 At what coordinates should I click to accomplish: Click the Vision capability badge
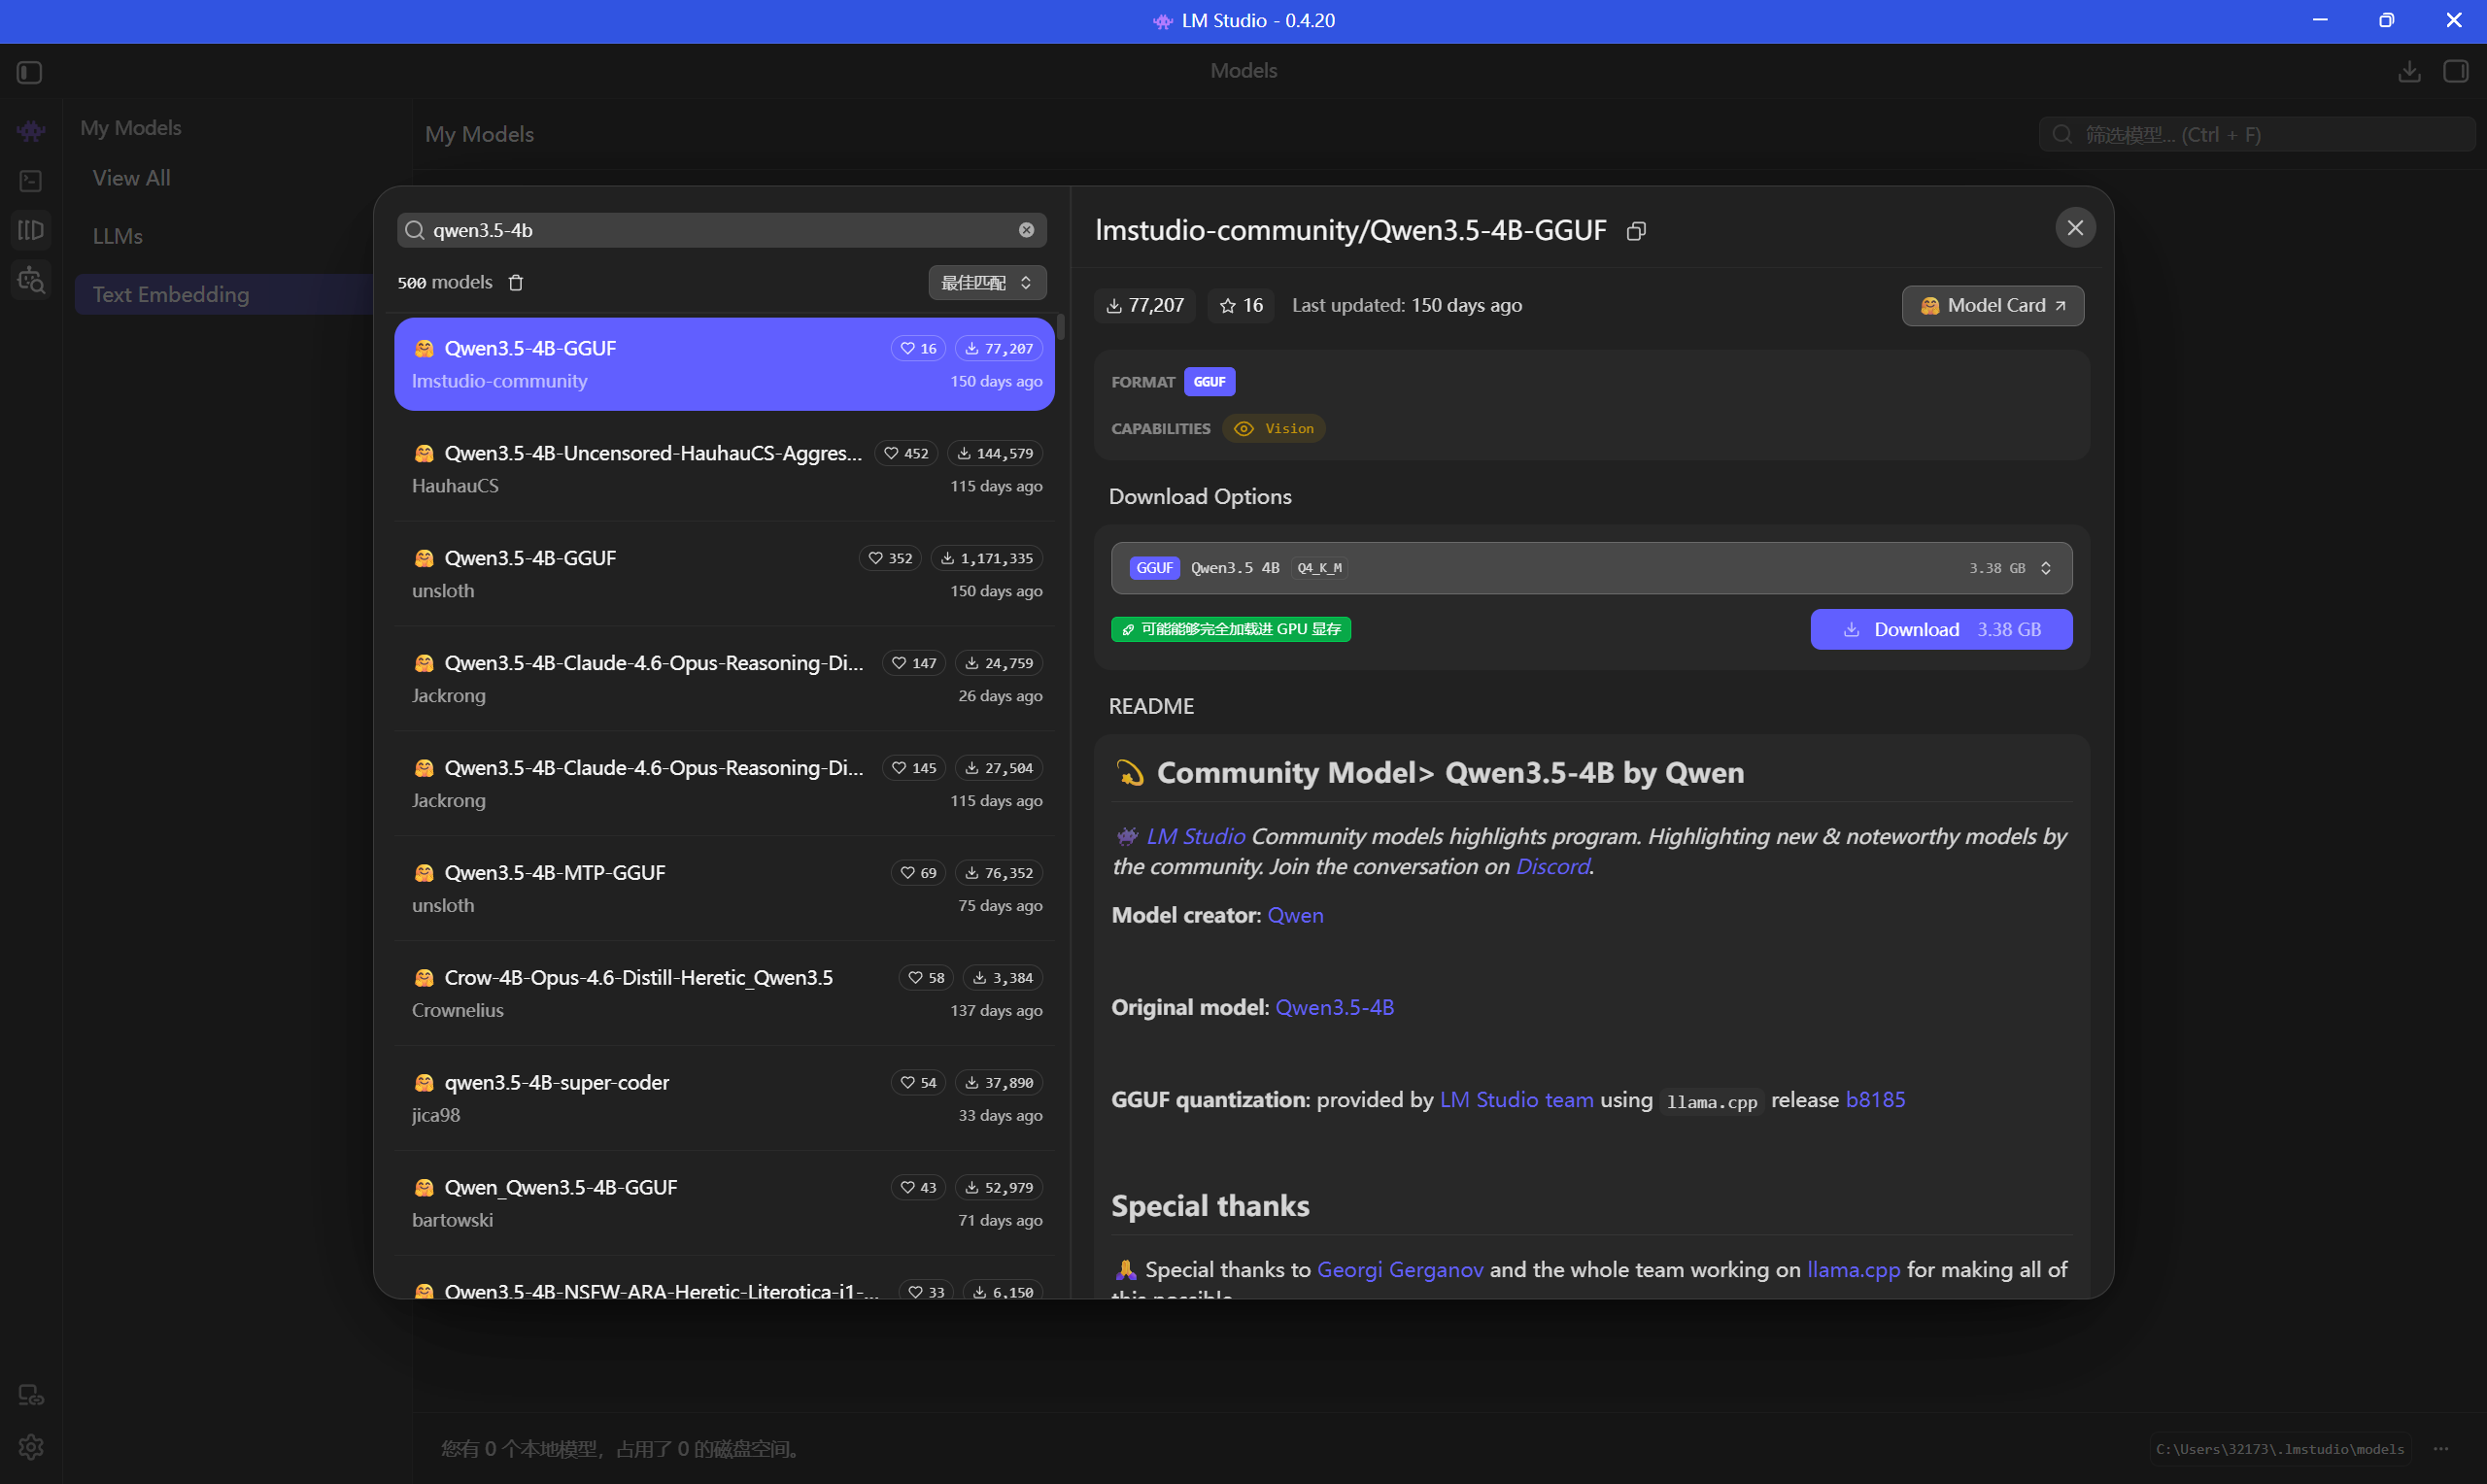1273,429
